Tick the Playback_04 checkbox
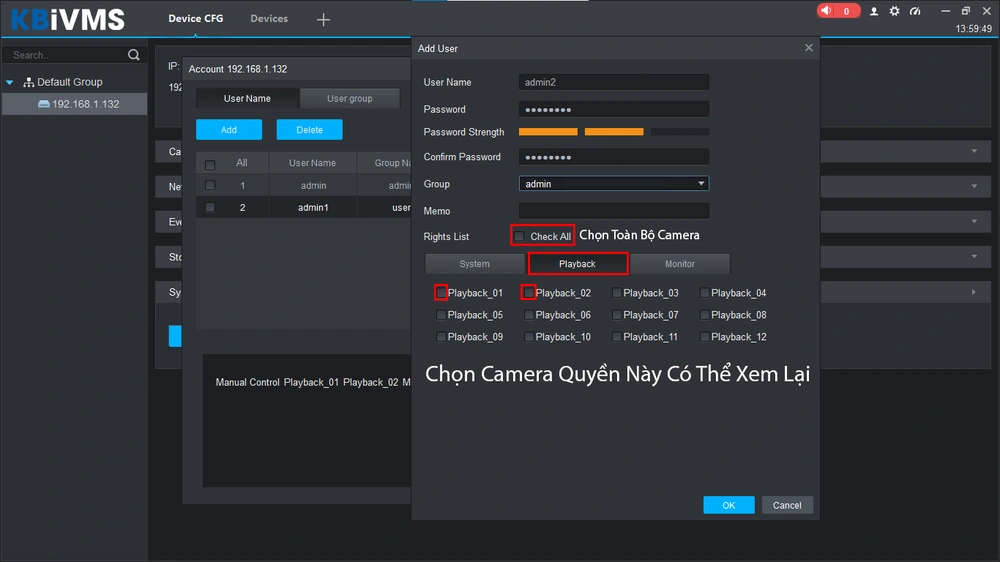 pyautogui.click(x=704, y=293)
